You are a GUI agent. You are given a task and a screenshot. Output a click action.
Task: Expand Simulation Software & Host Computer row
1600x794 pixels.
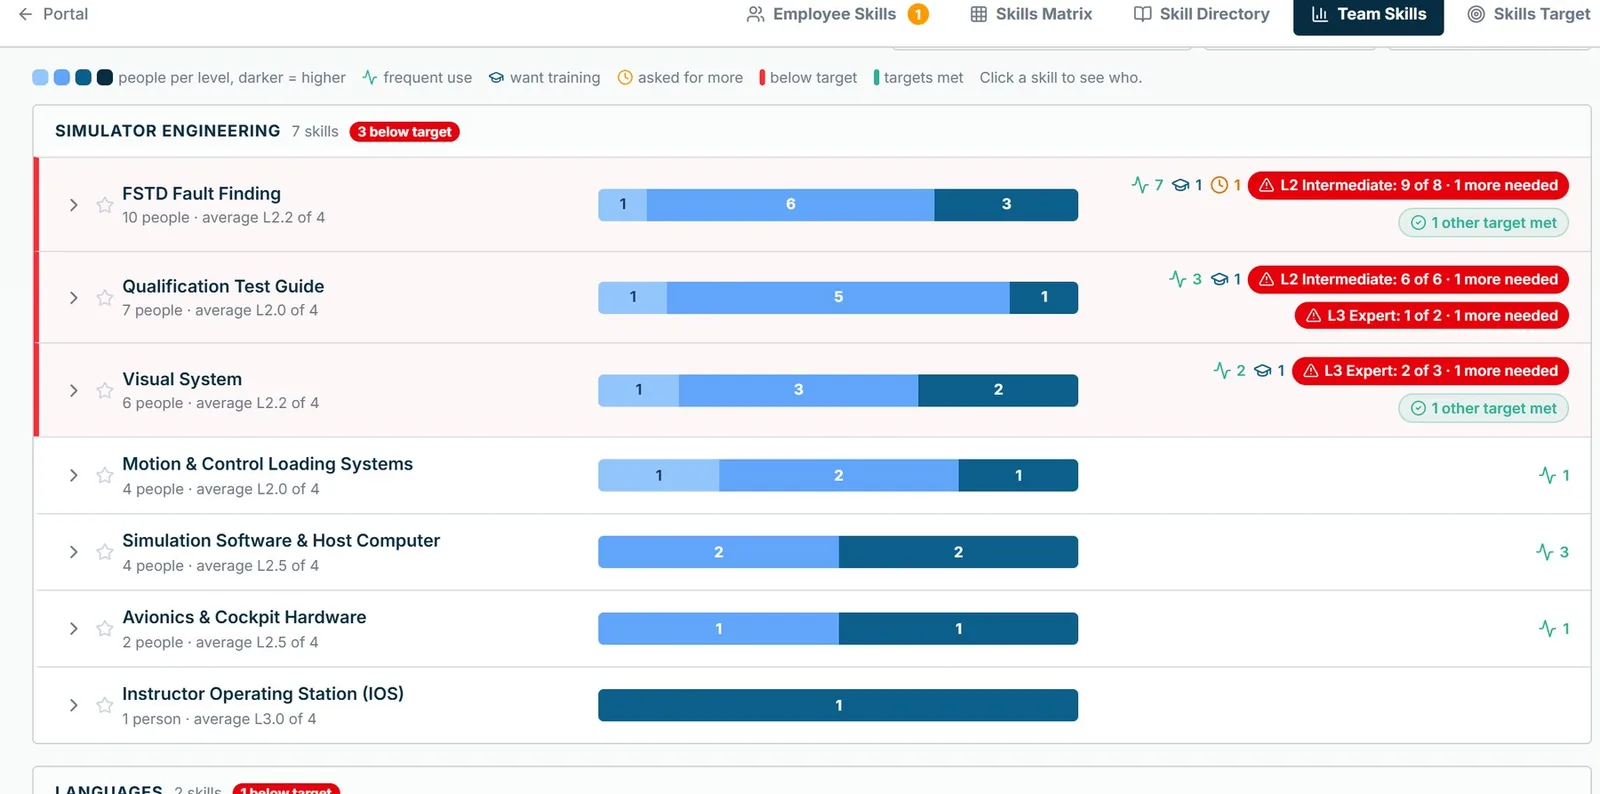pos(73,552)
